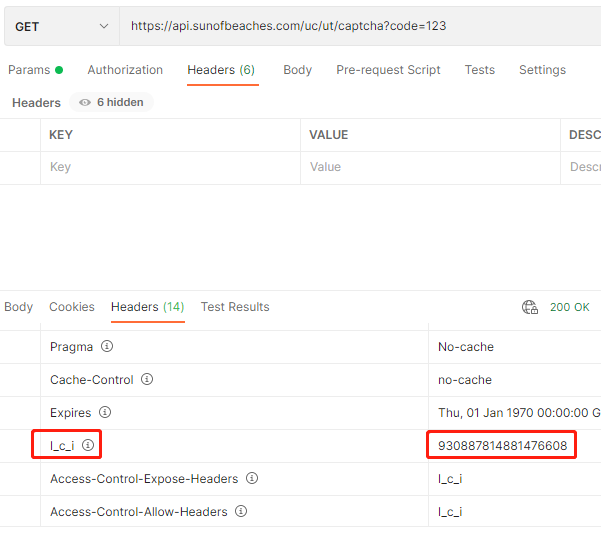Open the response Cookies tab
Image resolution: width=601 pixels, height=533 pixels.
click(x=72, y=307)
